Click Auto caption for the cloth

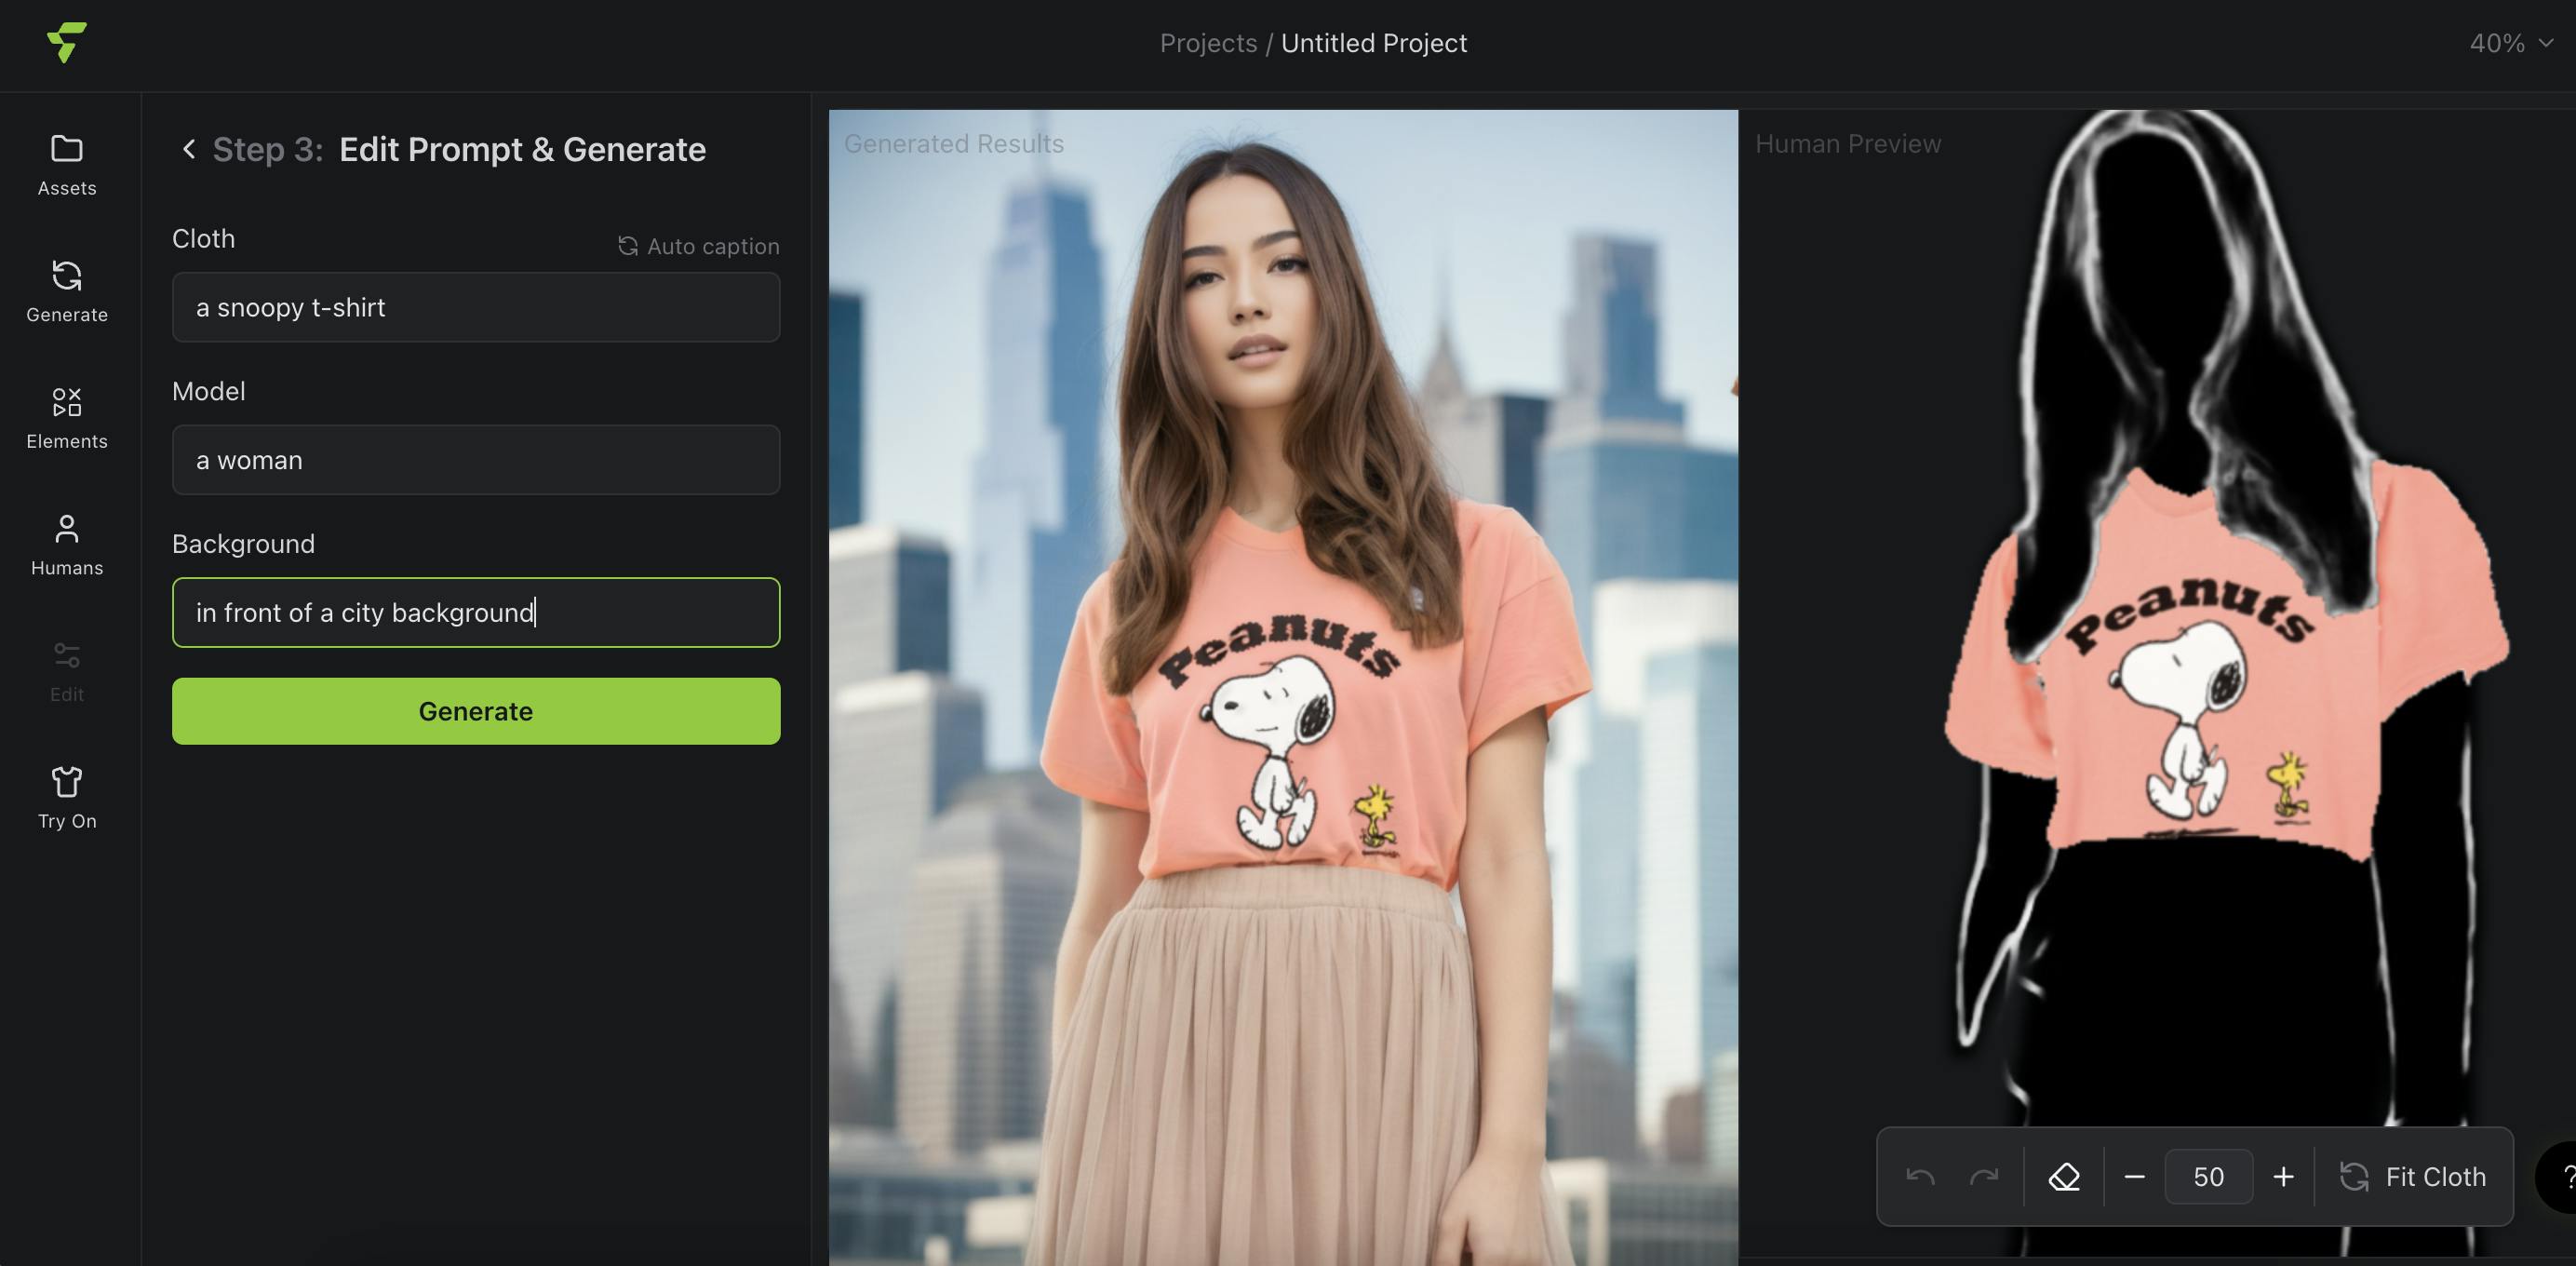(x=698, y=246)
